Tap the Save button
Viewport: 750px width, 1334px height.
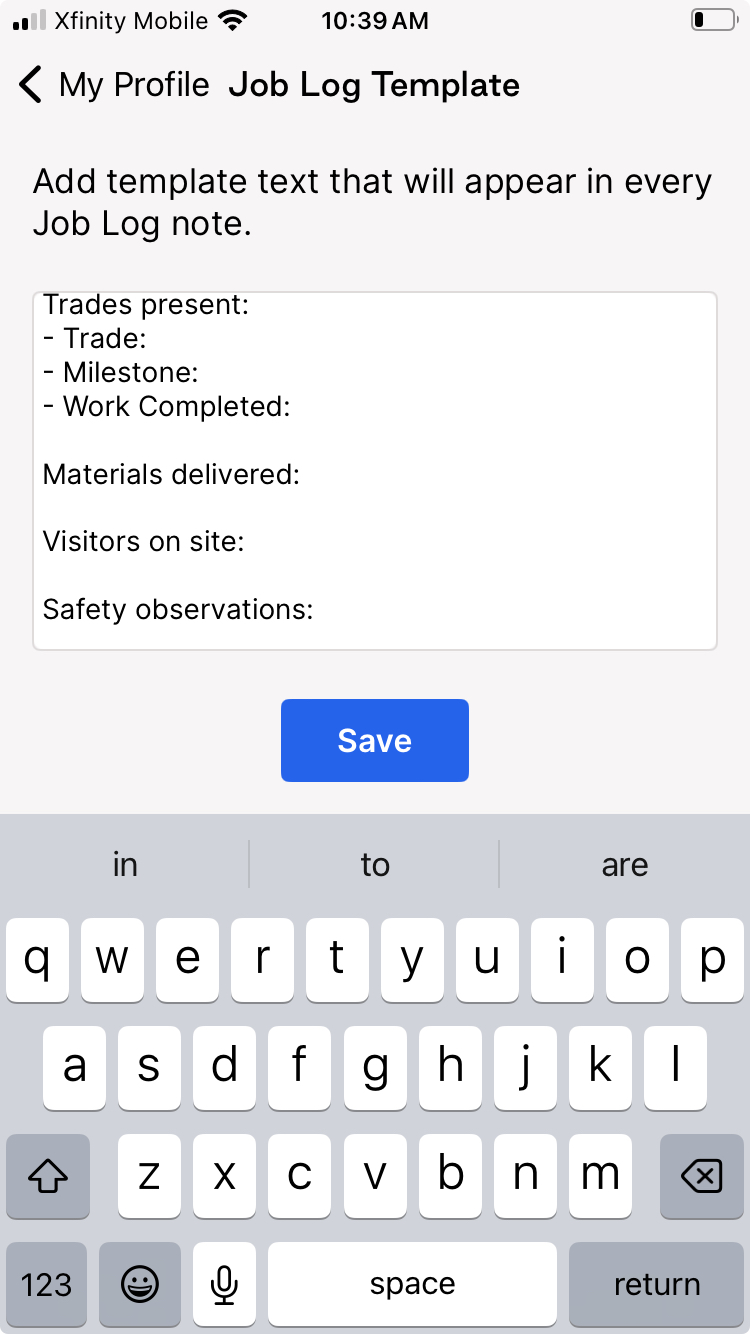point(375,740)
